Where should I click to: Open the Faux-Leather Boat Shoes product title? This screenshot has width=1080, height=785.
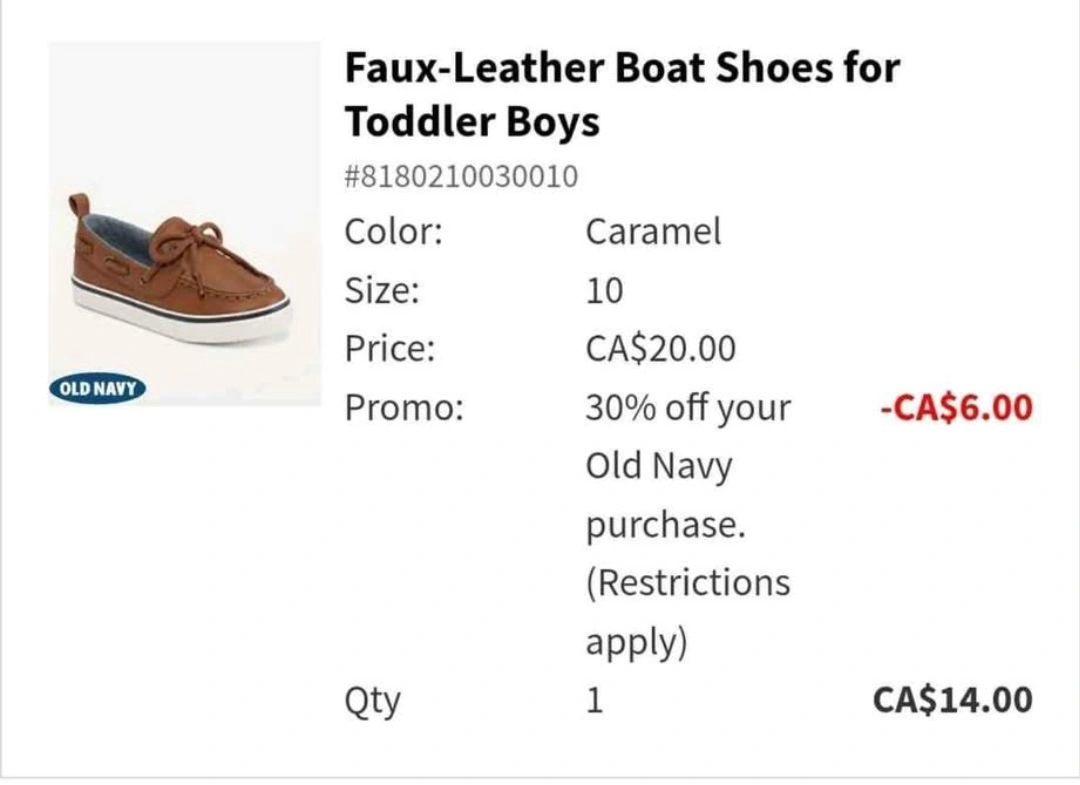[621, 95]
